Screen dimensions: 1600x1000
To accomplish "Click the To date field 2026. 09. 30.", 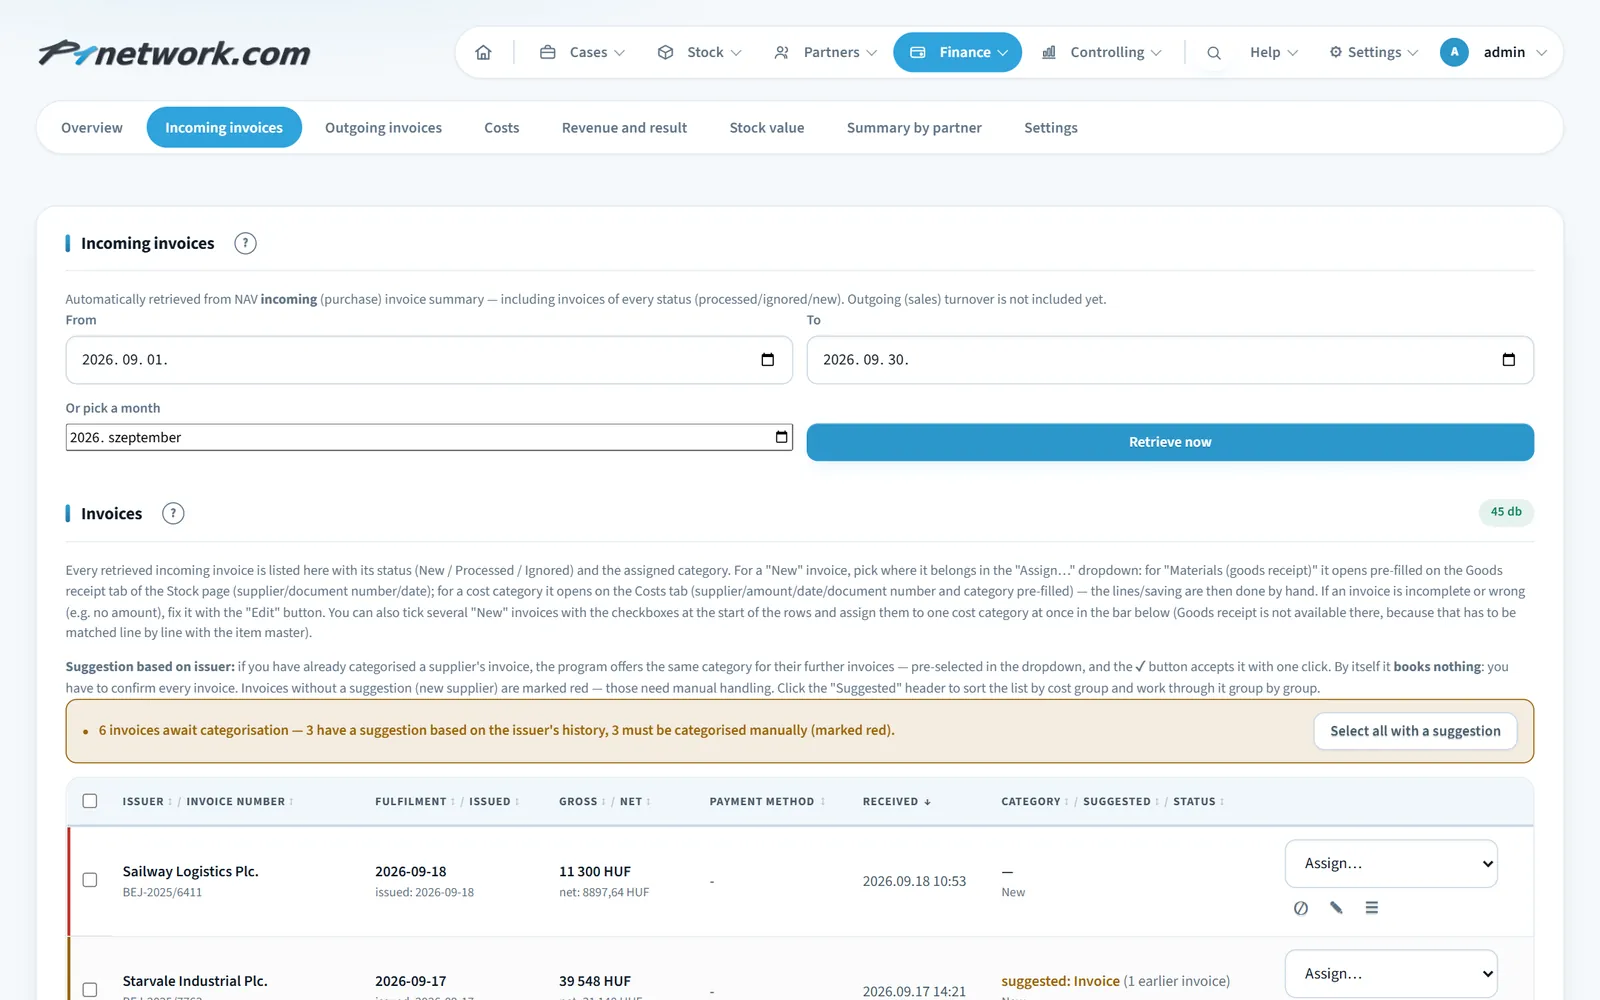I will [x=1170, y=360].
